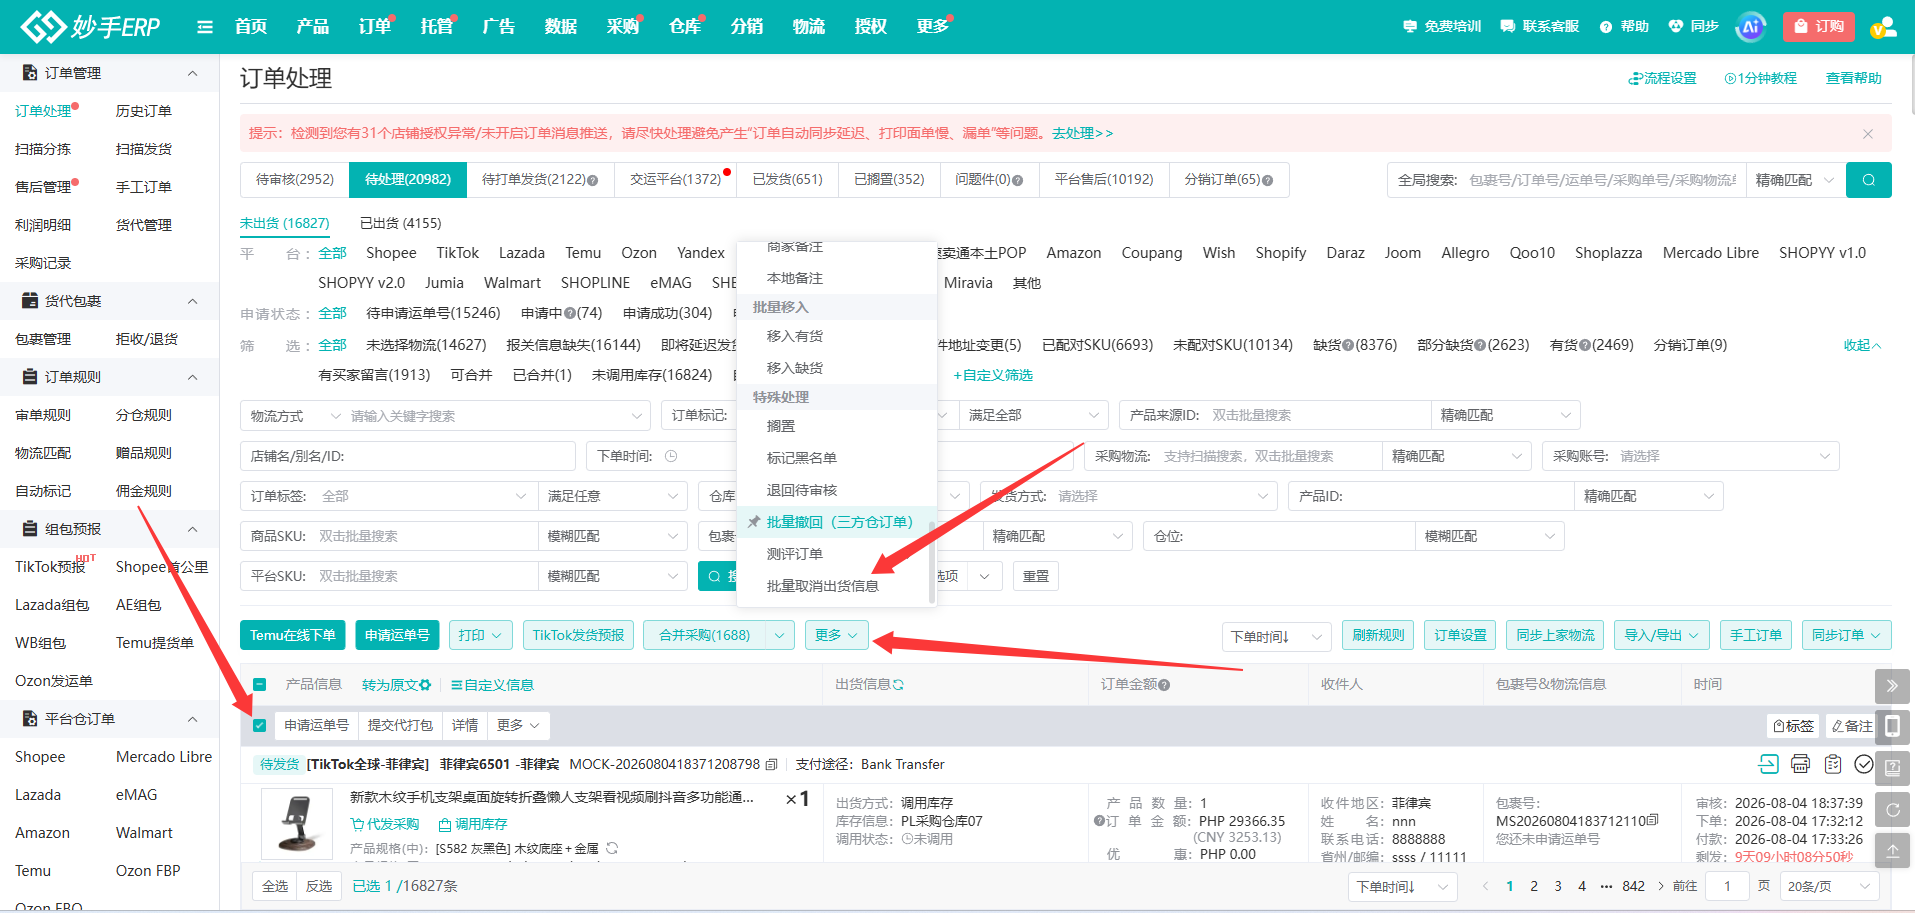This screenshot has height=913, width=1915.
Task: Click the 订购 red button
Action: click(x=1819, y=27)
